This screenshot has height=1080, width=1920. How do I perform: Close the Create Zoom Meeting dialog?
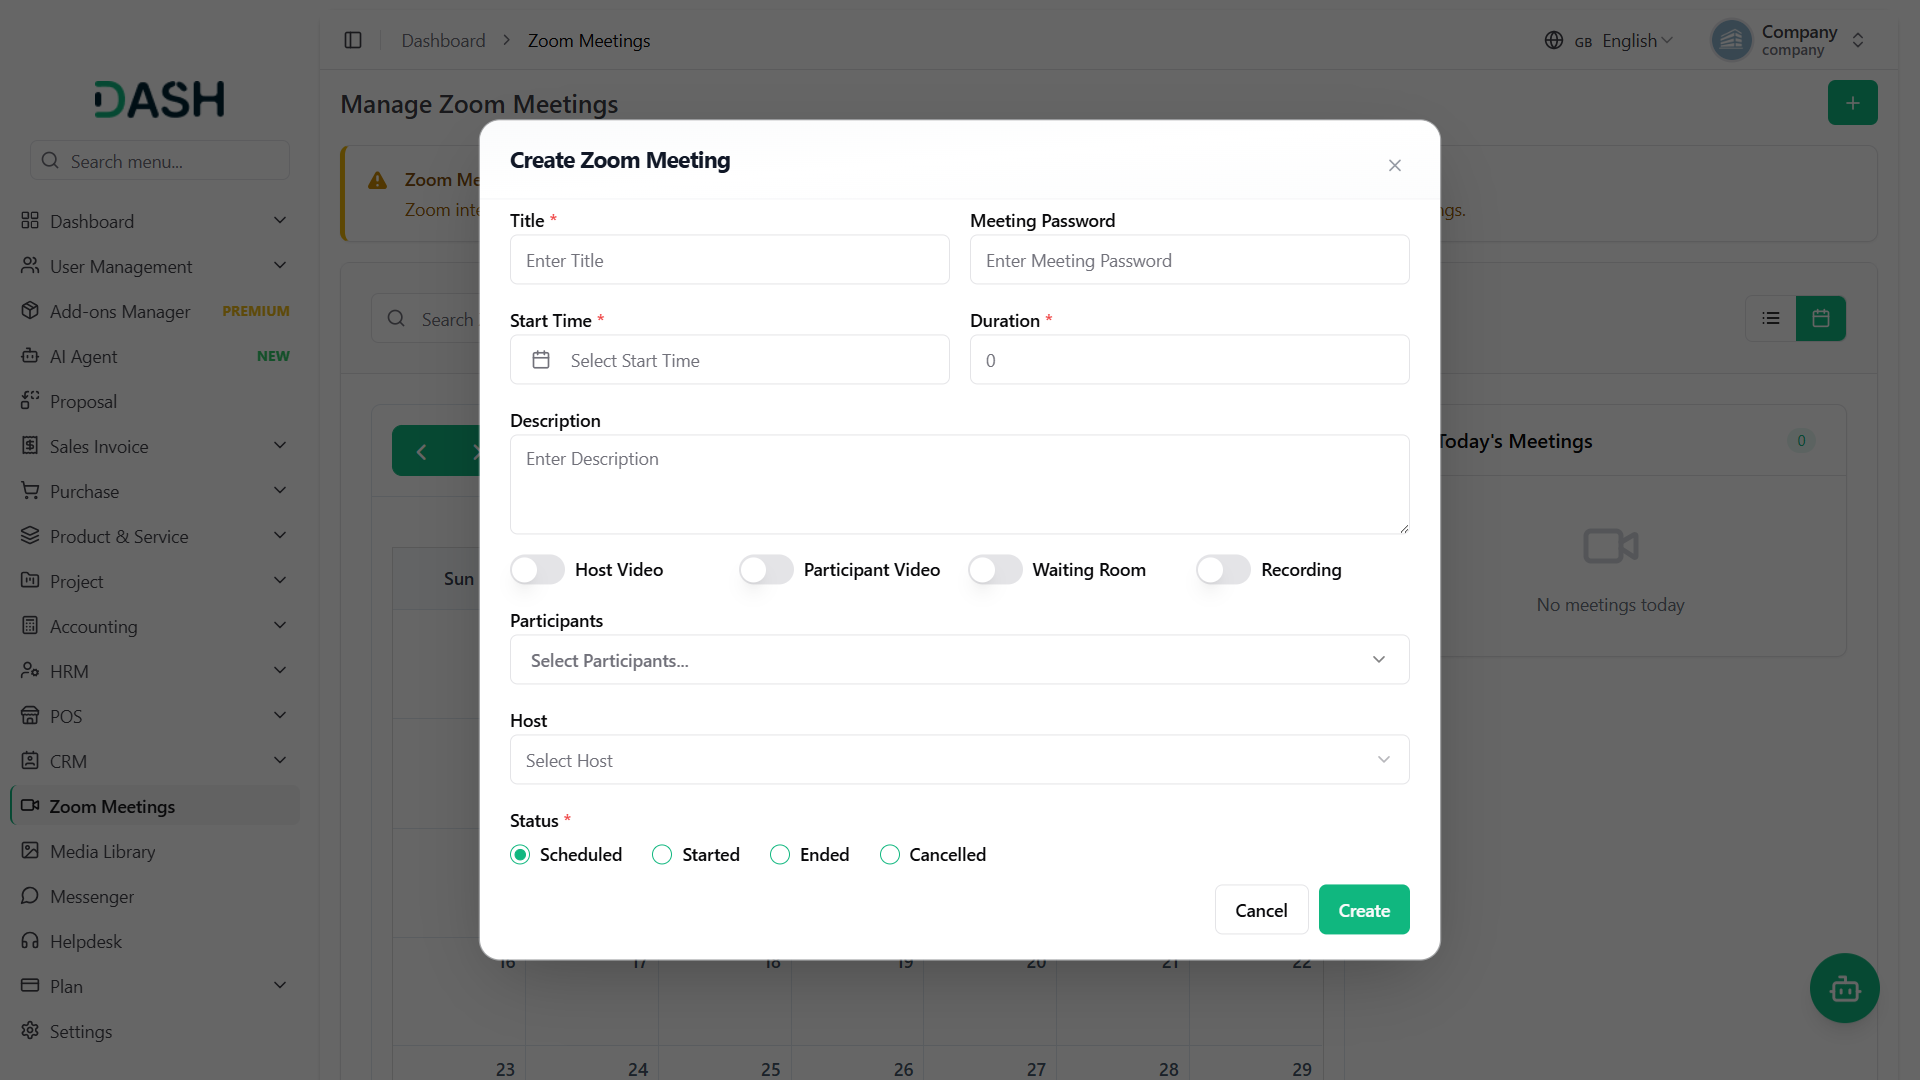click(1395, 165)
